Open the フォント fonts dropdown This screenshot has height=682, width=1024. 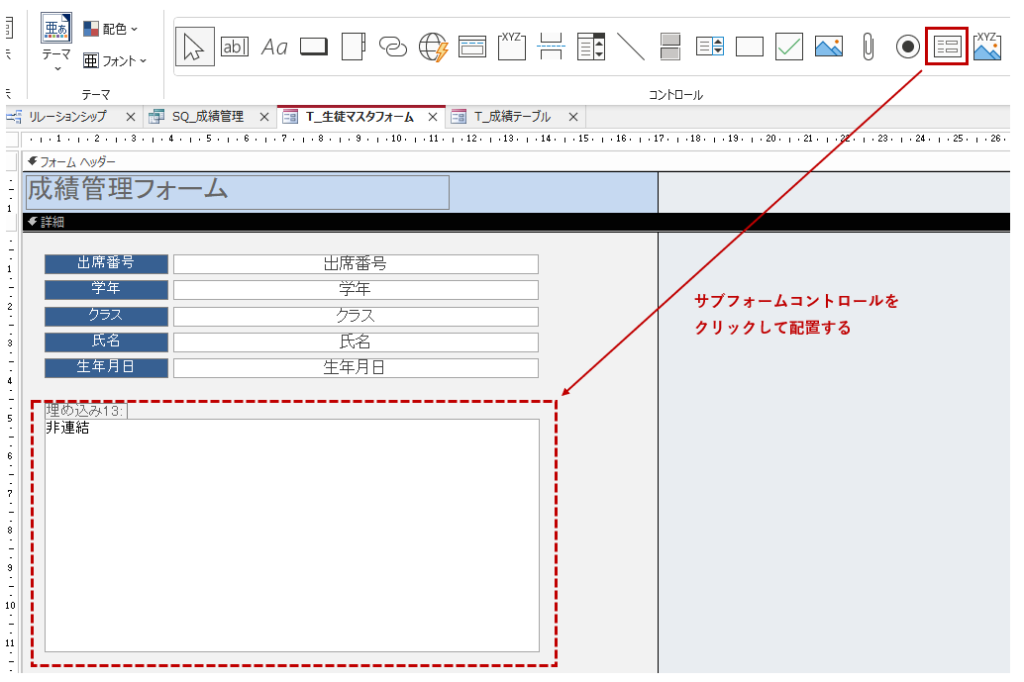click(x=115, y=61)
